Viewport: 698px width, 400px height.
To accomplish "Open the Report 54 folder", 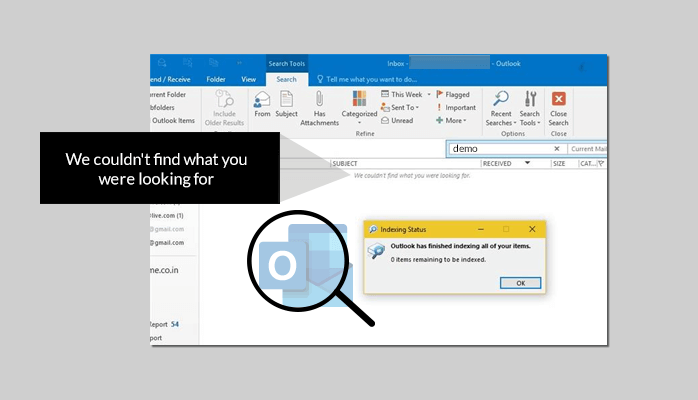I will [164, 324].
